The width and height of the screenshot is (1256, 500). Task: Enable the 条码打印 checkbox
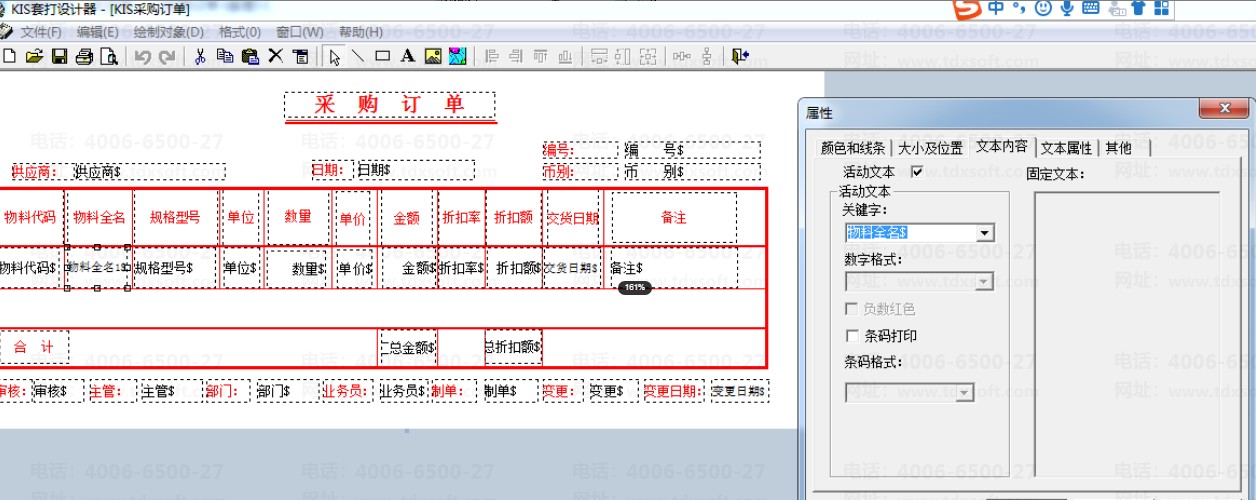tap(853, 336)
